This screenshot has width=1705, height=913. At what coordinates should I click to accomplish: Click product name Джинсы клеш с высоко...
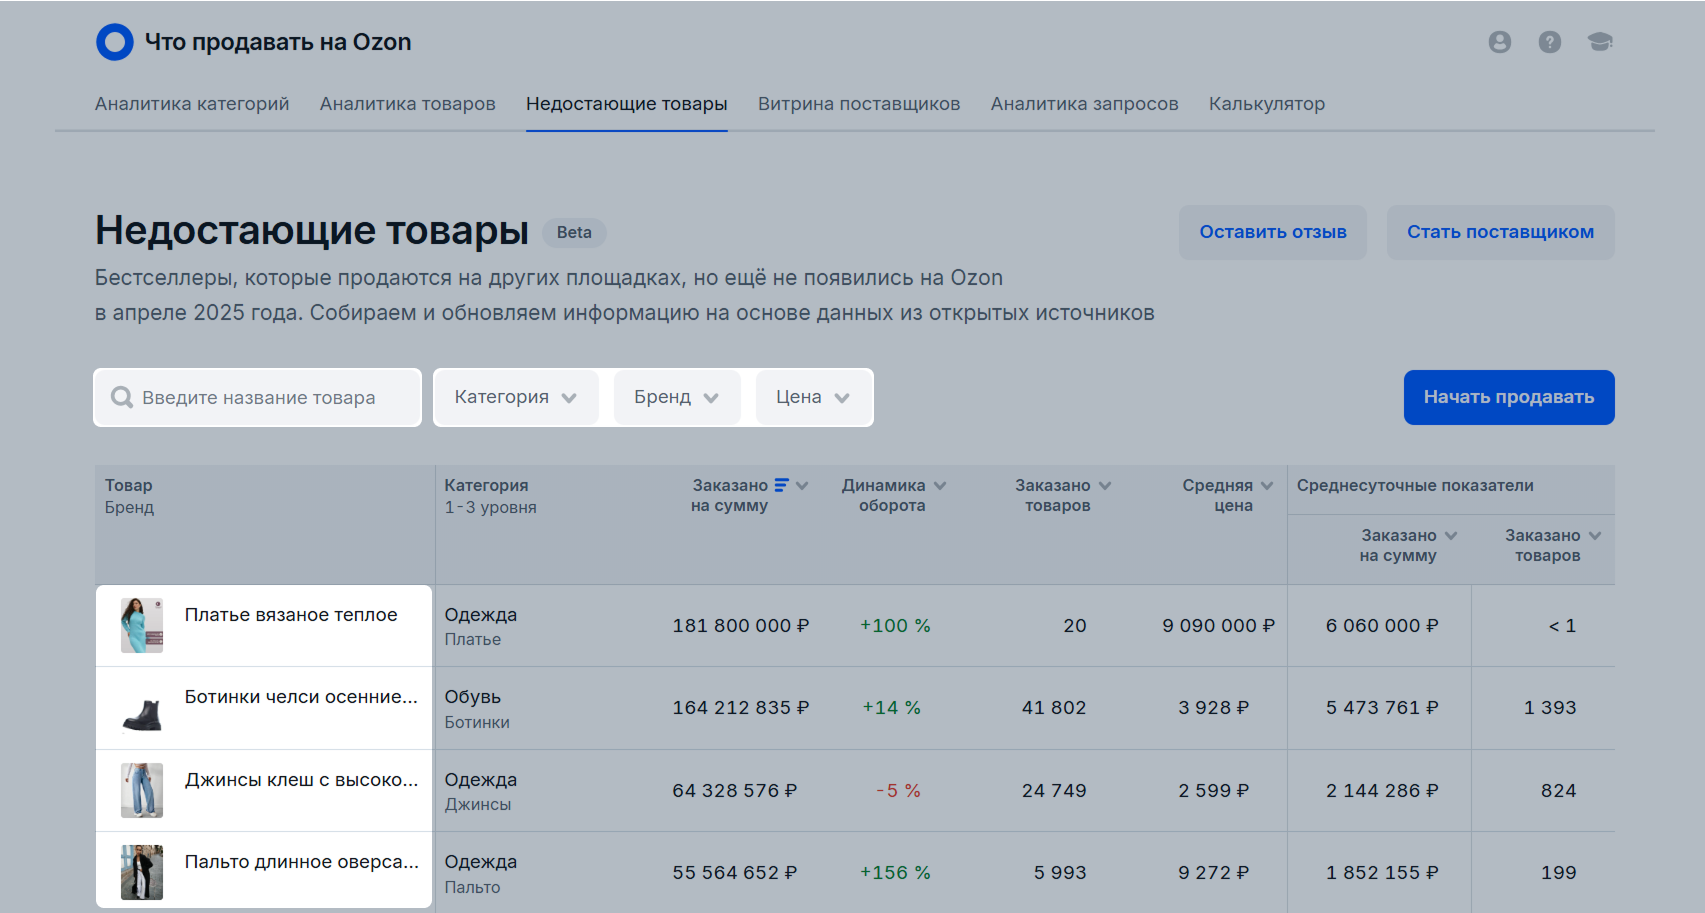click(x=301, y=780)
